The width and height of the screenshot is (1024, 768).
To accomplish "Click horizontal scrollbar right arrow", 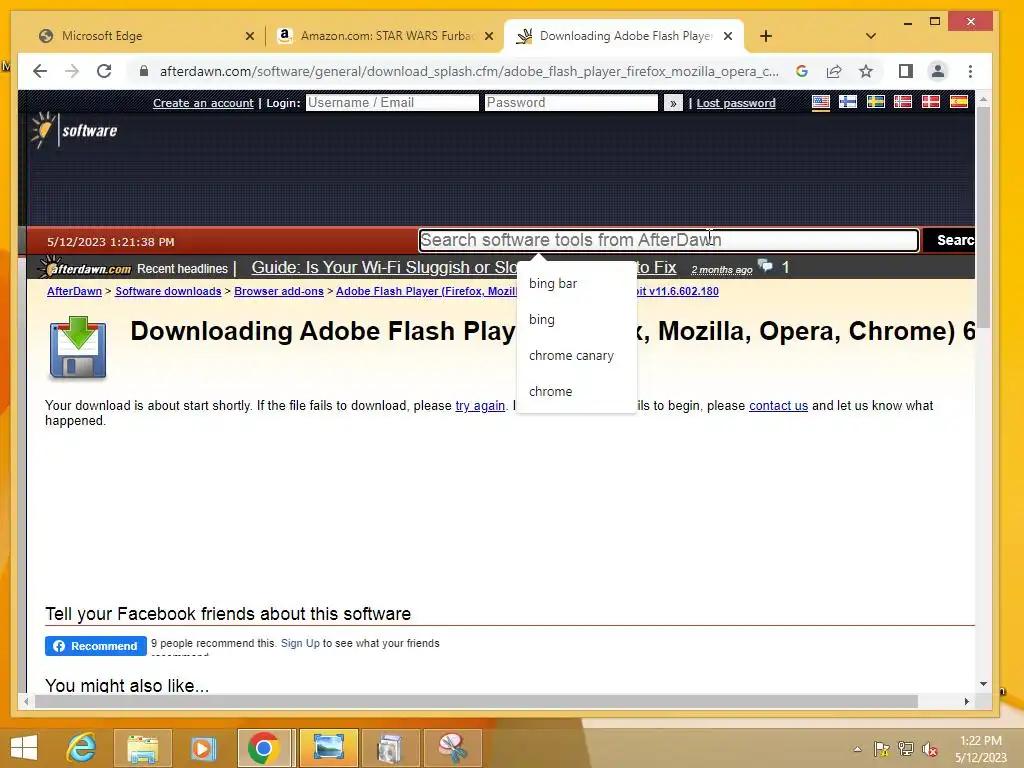I will pos(967,701).
